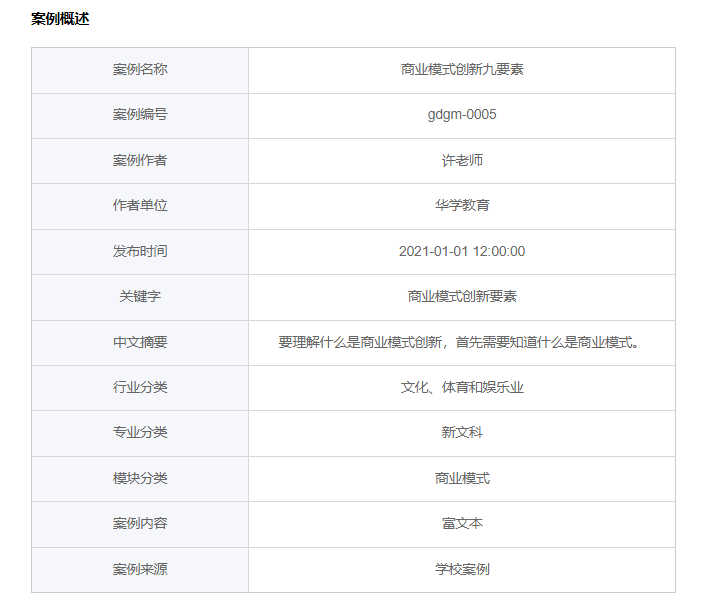Select the case content value 富文本
The image size is (705, 611).
pyautogui.click(x=461, y=524)
